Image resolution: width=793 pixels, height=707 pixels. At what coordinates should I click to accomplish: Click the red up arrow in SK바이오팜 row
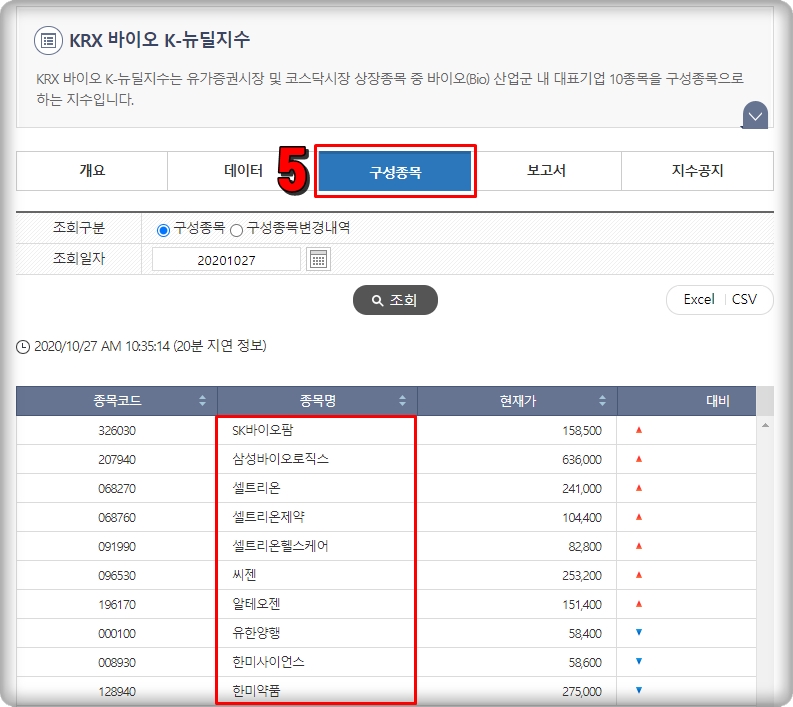click(639, 430)
